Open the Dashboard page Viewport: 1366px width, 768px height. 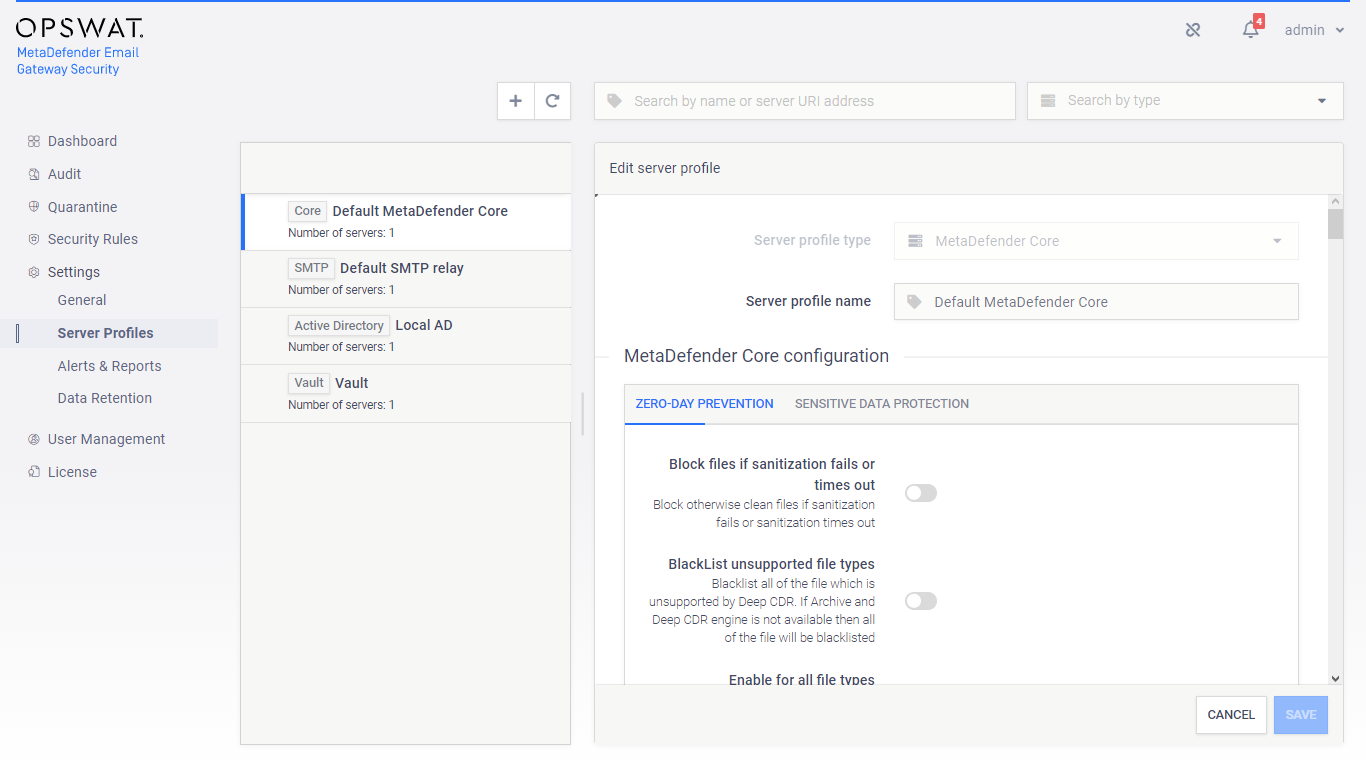82,141
